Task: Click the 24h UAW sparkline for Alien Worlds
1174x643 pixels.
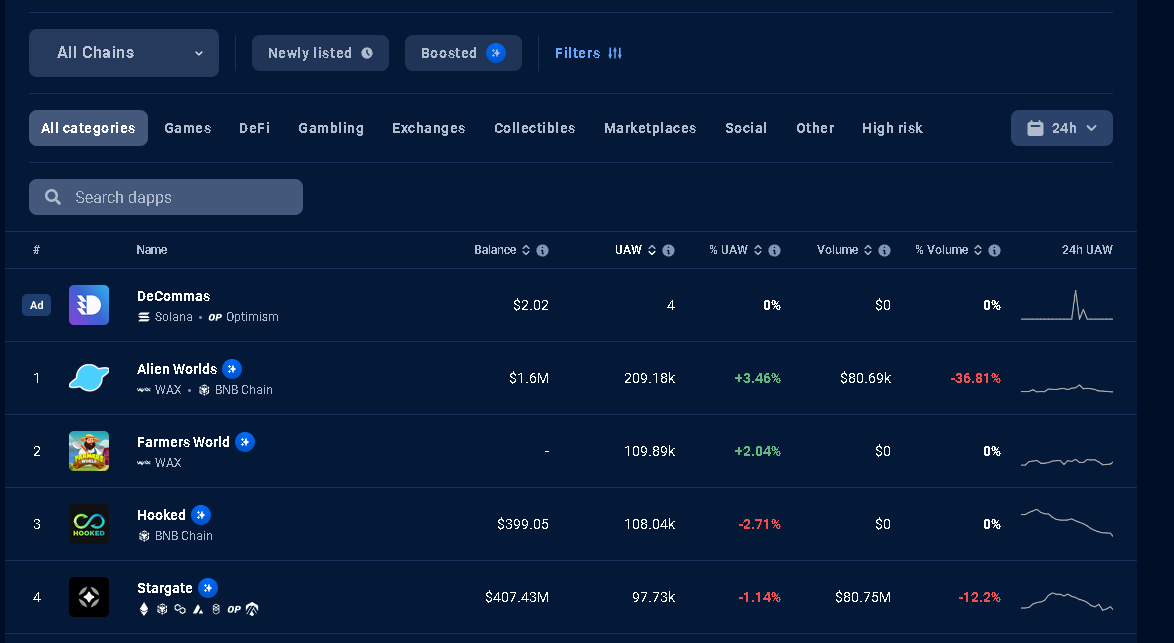Action: click(x=1067, y=388)
